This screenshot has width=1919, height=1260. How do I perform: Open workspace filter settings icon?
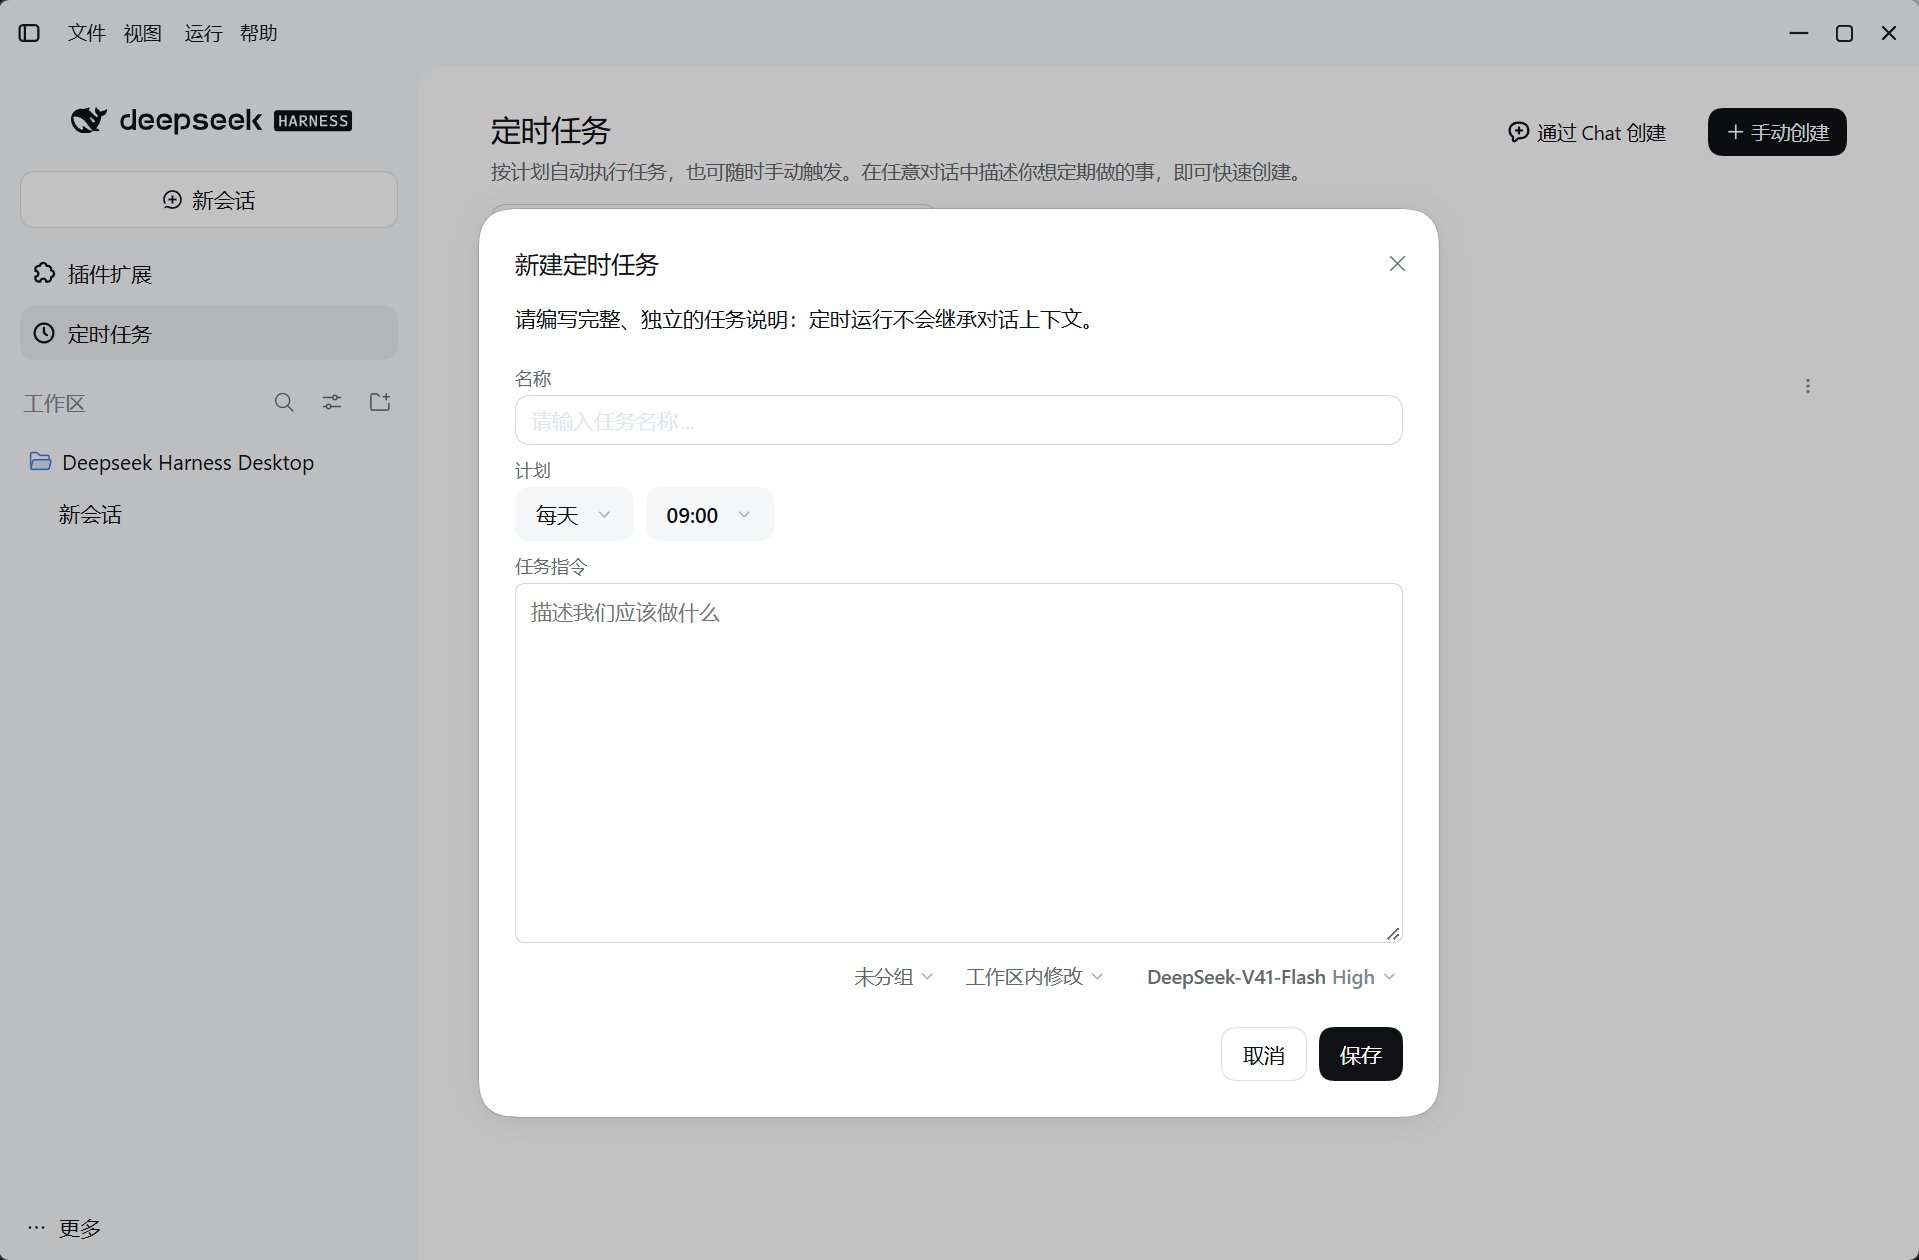click(332, 402)
